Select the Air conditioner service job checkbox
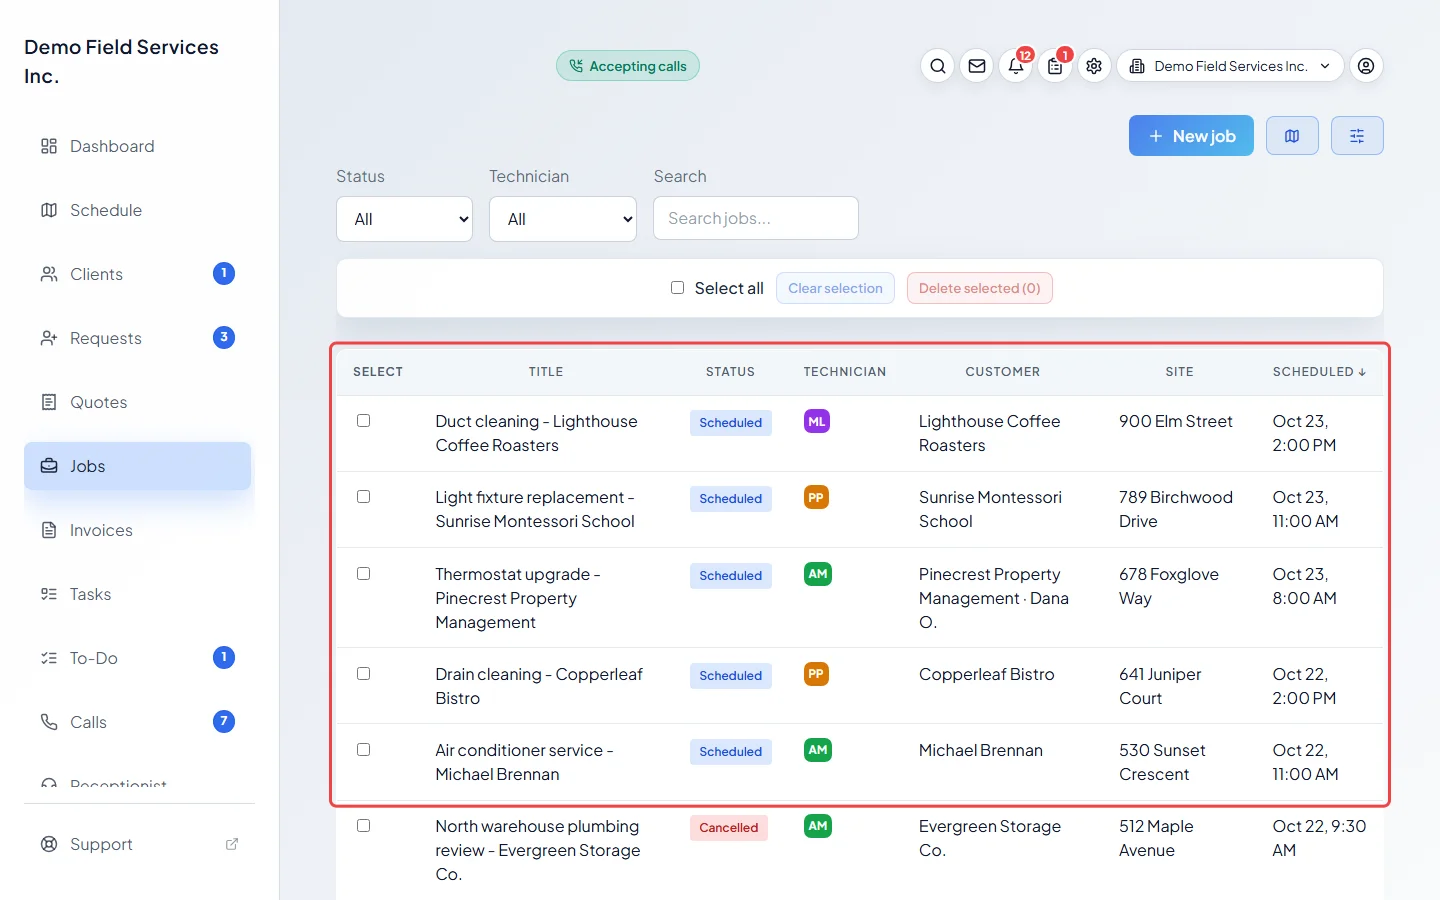Image resolution: width=1440 pixels, height=900 pixels. (x=364, y=750)
